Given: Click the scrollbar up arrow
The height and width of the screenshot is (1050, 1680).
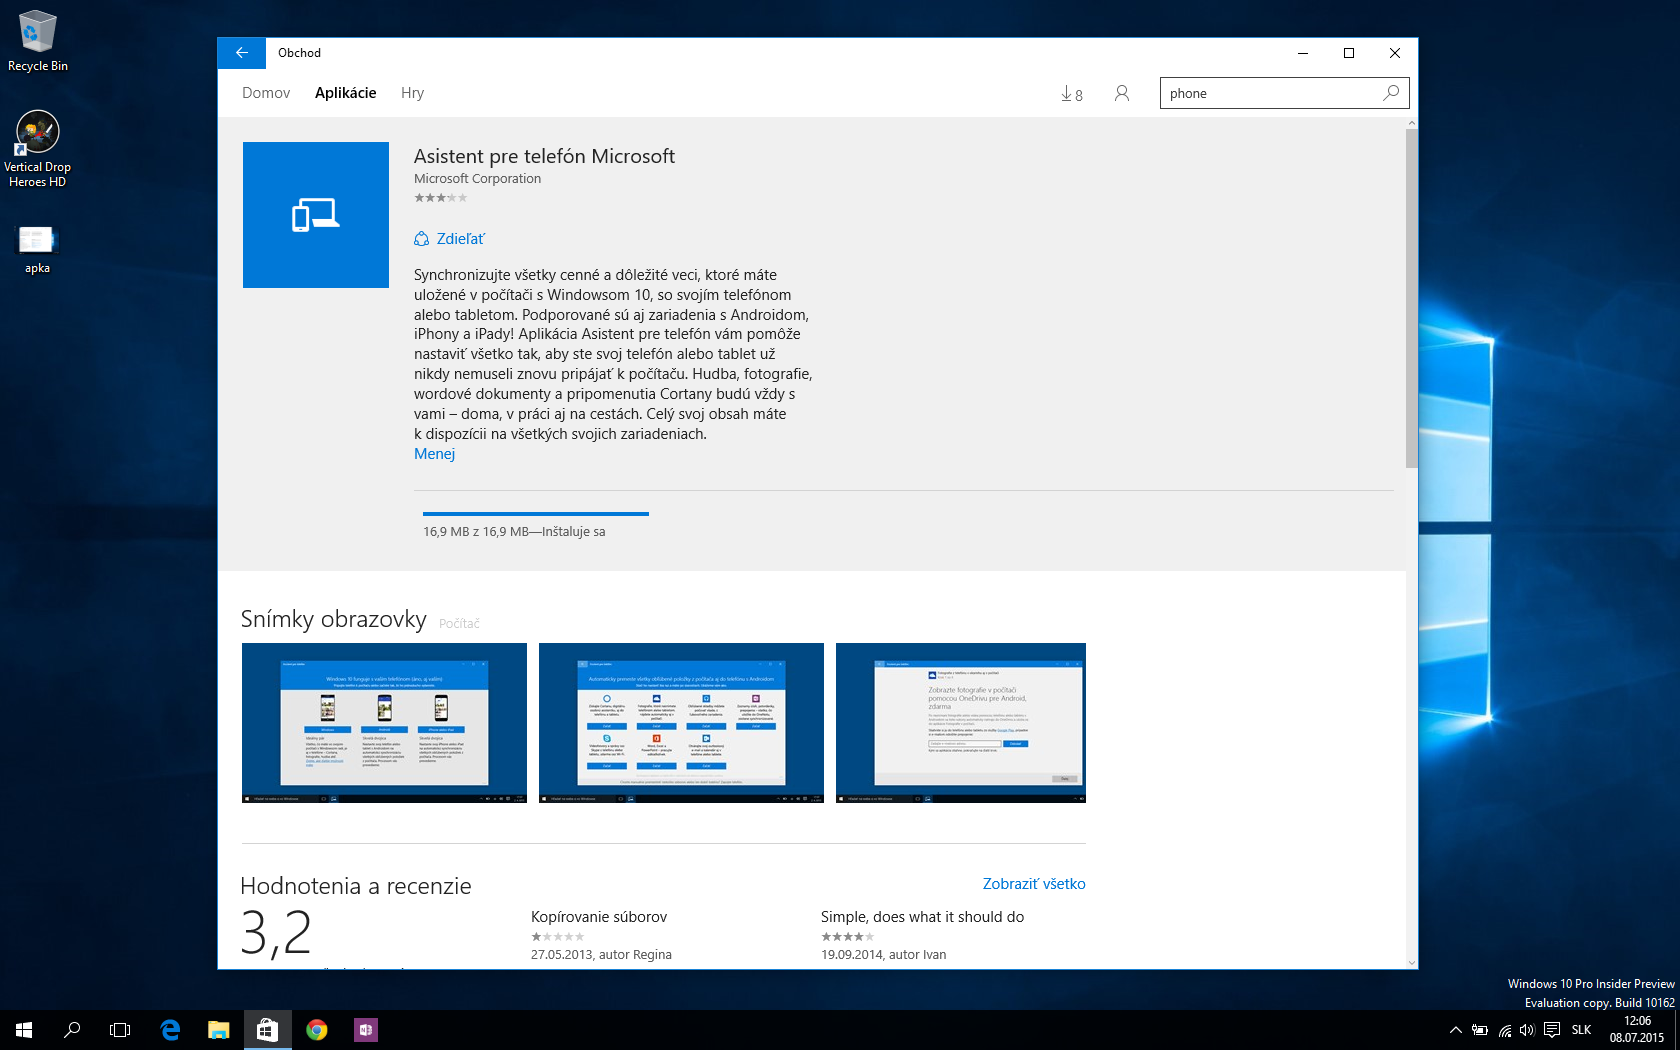Looking at the screenshot, I should click(x=1412, y=123).
